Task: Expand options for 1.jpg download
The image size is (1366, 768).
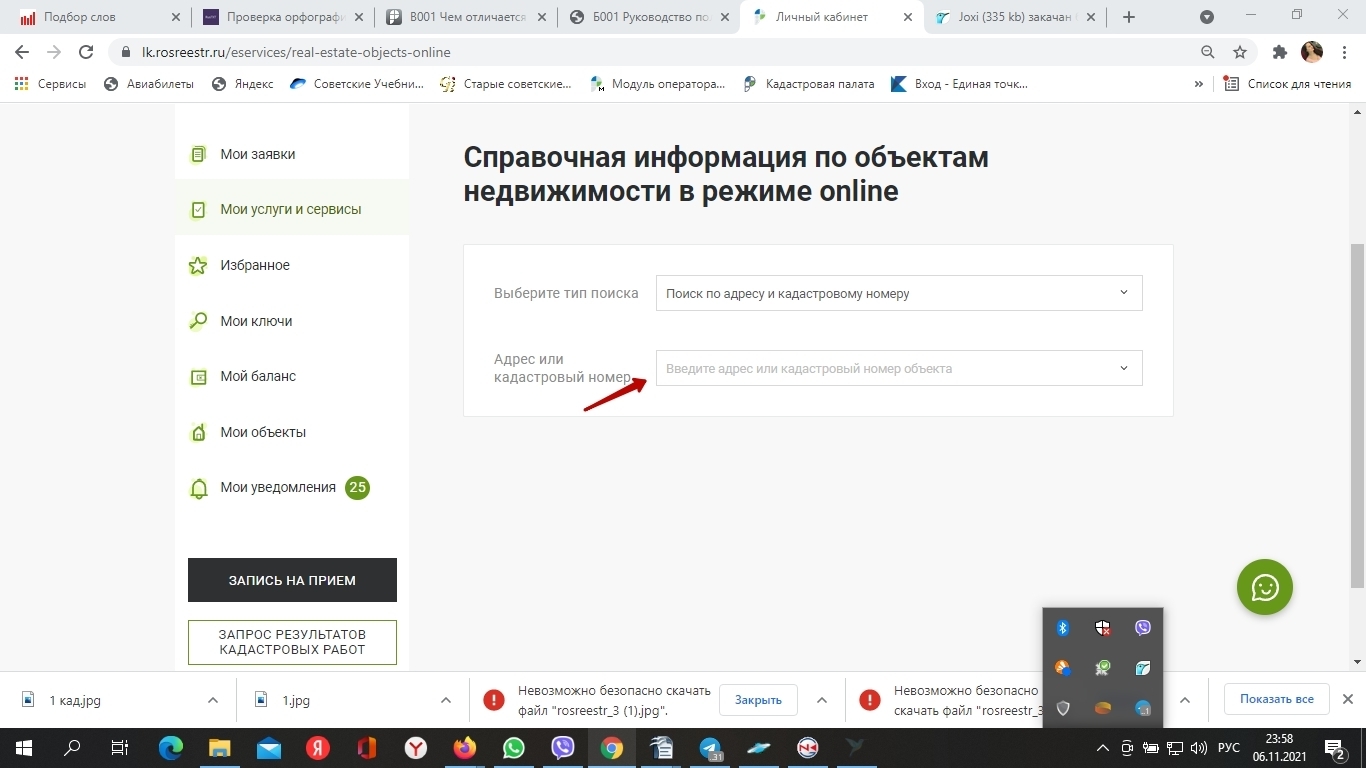Action: click(446, 700)
